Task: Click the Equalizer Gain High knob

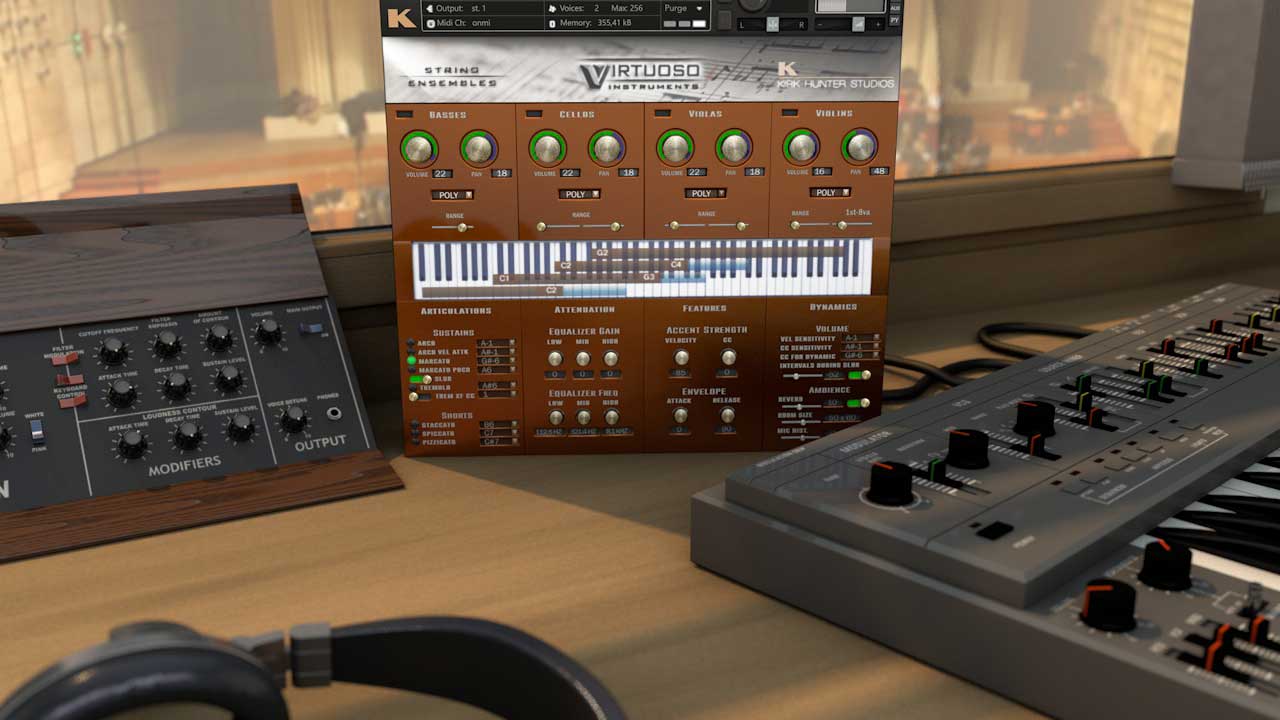Action: click(x=610, y=358)
